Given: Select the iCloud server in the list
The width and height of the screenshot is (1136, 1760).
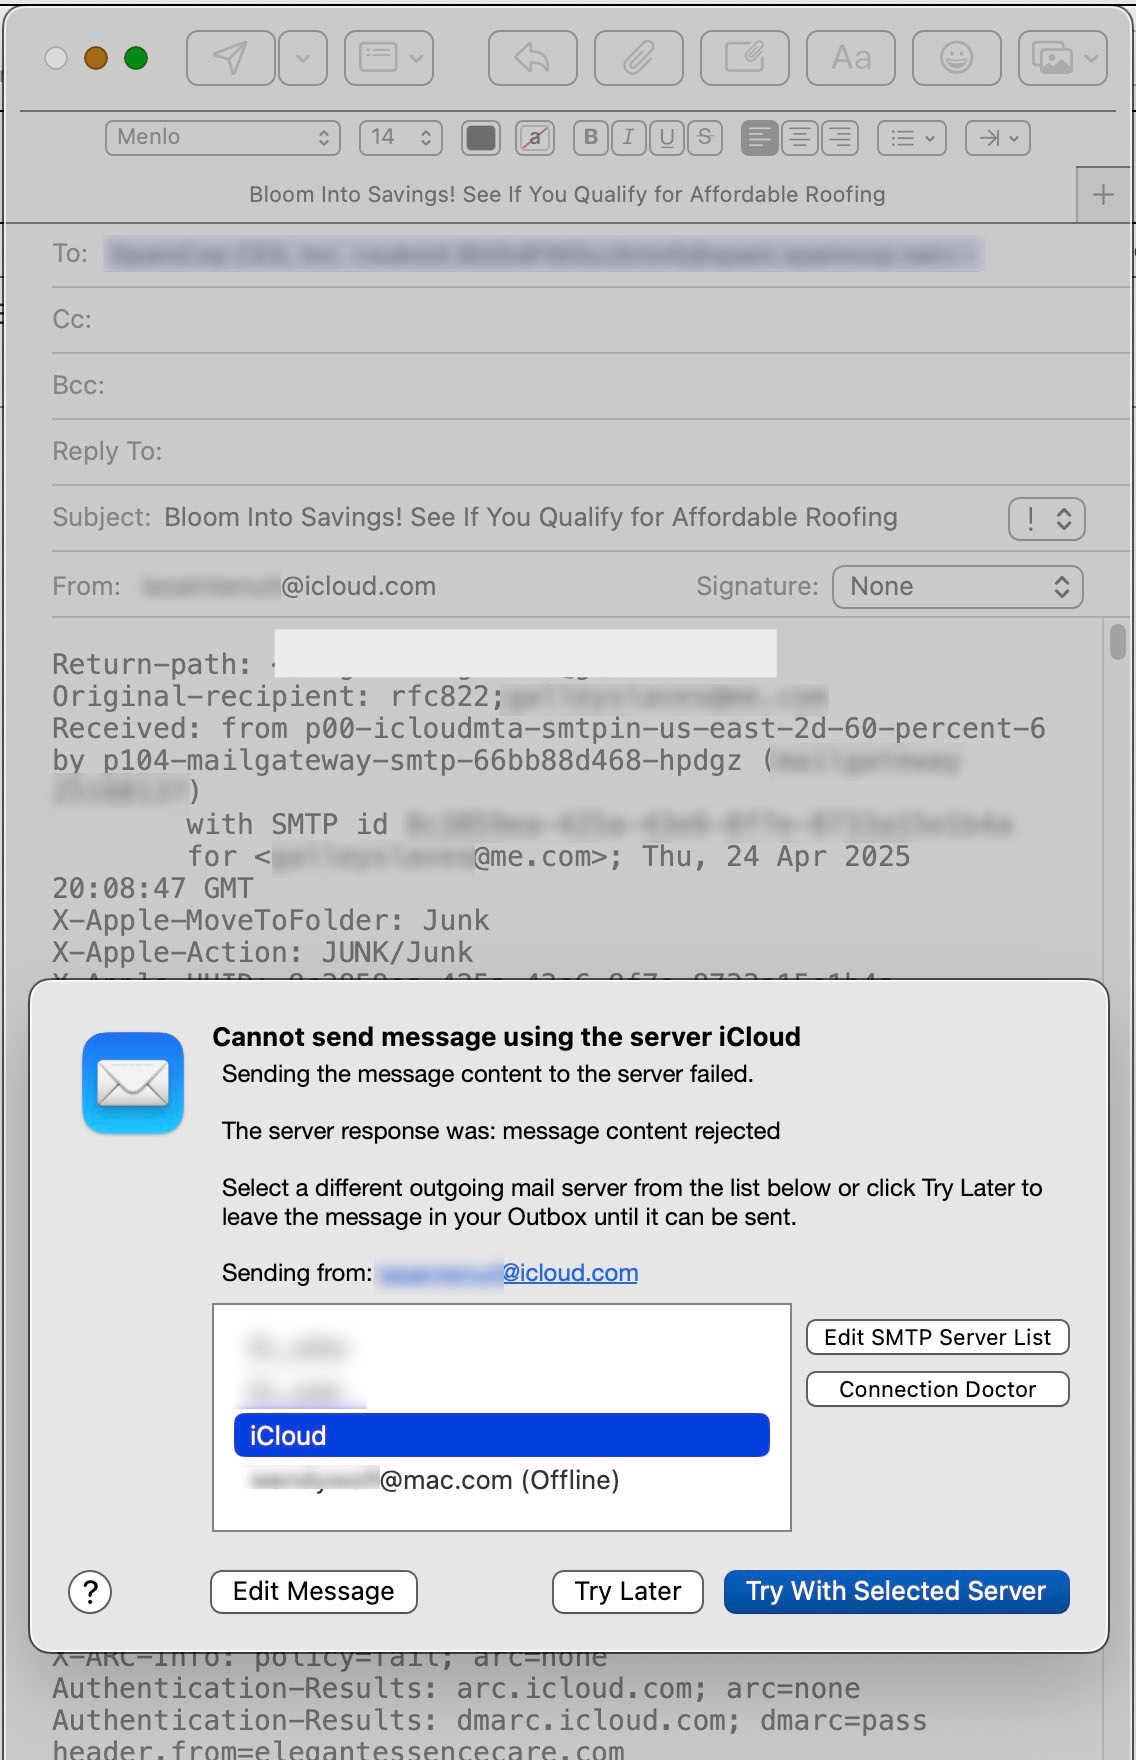Looking at the screenshot, I should tap(502, 1435).
